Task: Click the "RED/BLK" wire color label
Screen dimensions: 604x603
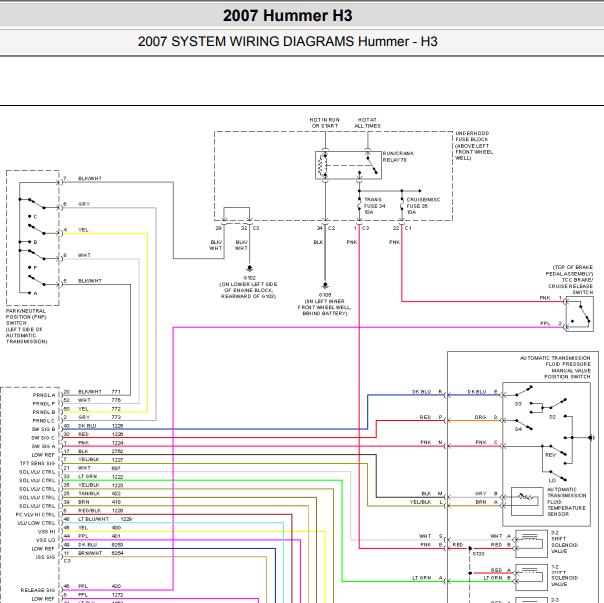Action: click(x=89, y=511)
